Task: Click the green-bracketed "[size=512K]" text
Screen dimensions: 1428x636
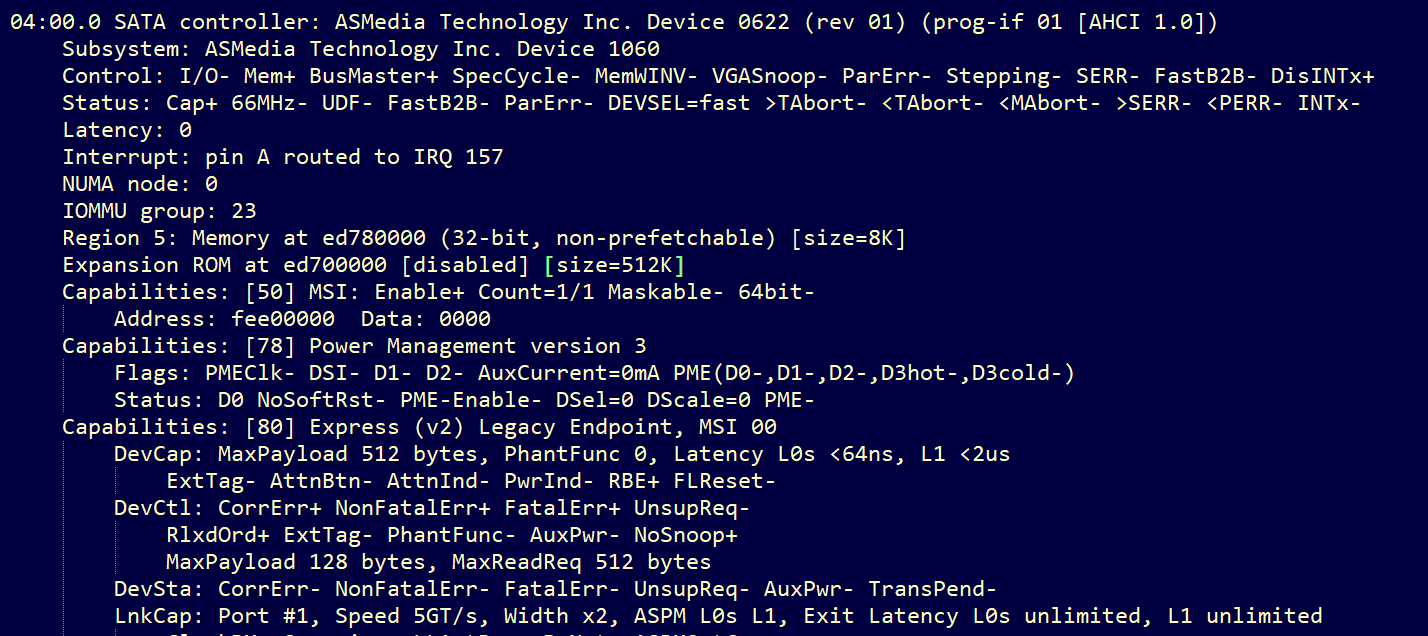Action: [614, 265]
